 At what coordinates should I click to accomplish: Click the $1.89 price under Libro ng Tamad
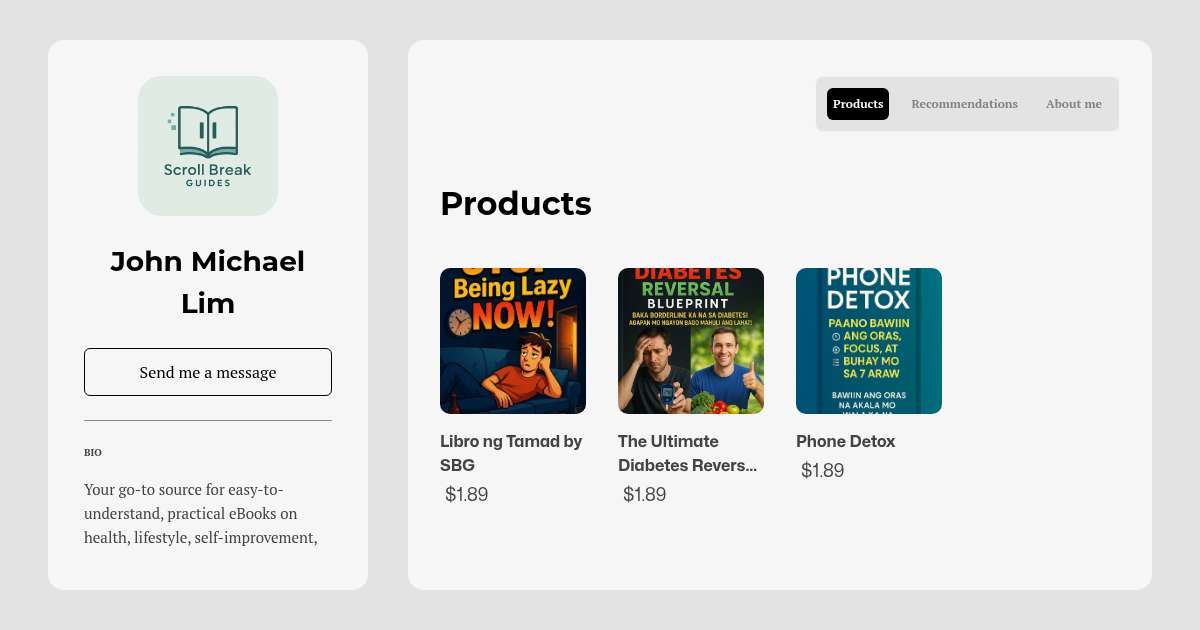pos(467,494)
